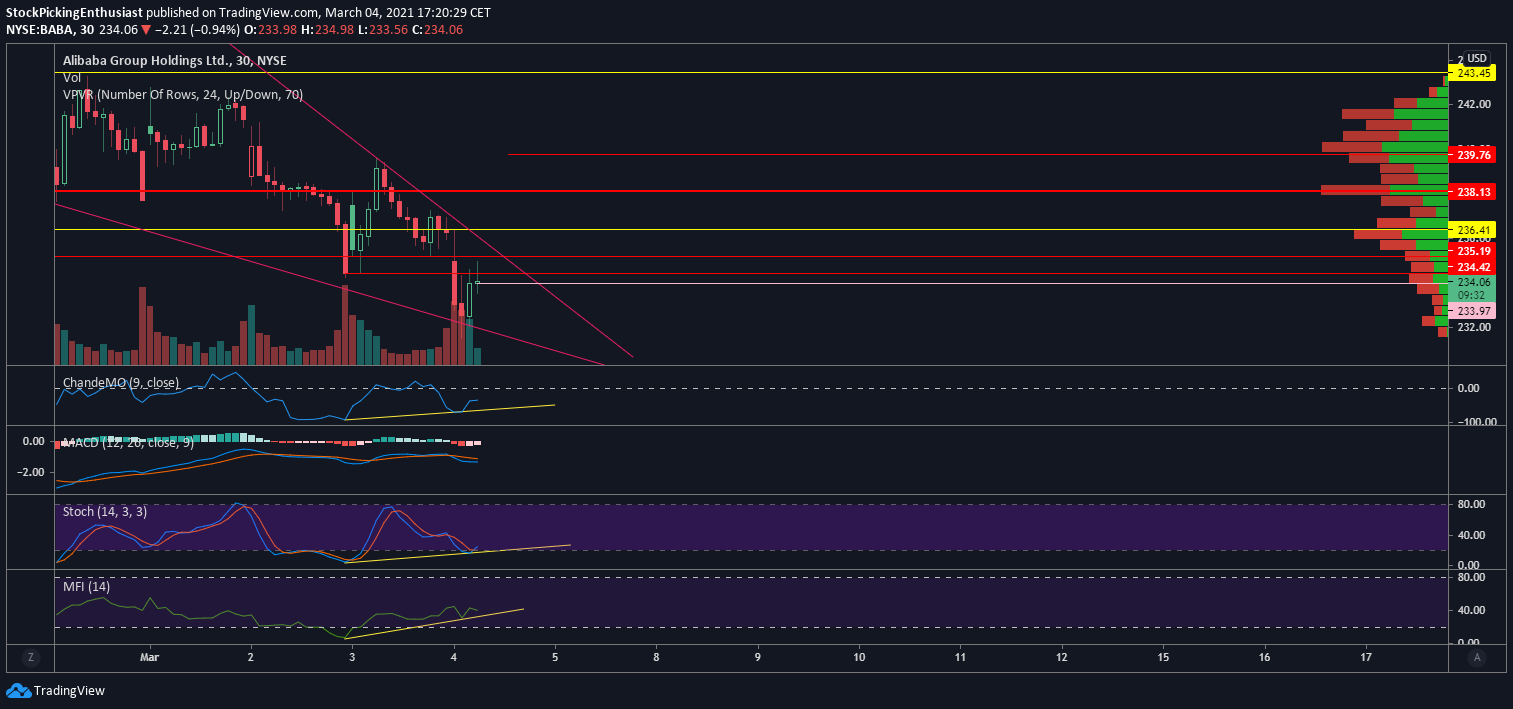Select the VPVR indicator legend

pyautogui.click(x=183, y=94)
